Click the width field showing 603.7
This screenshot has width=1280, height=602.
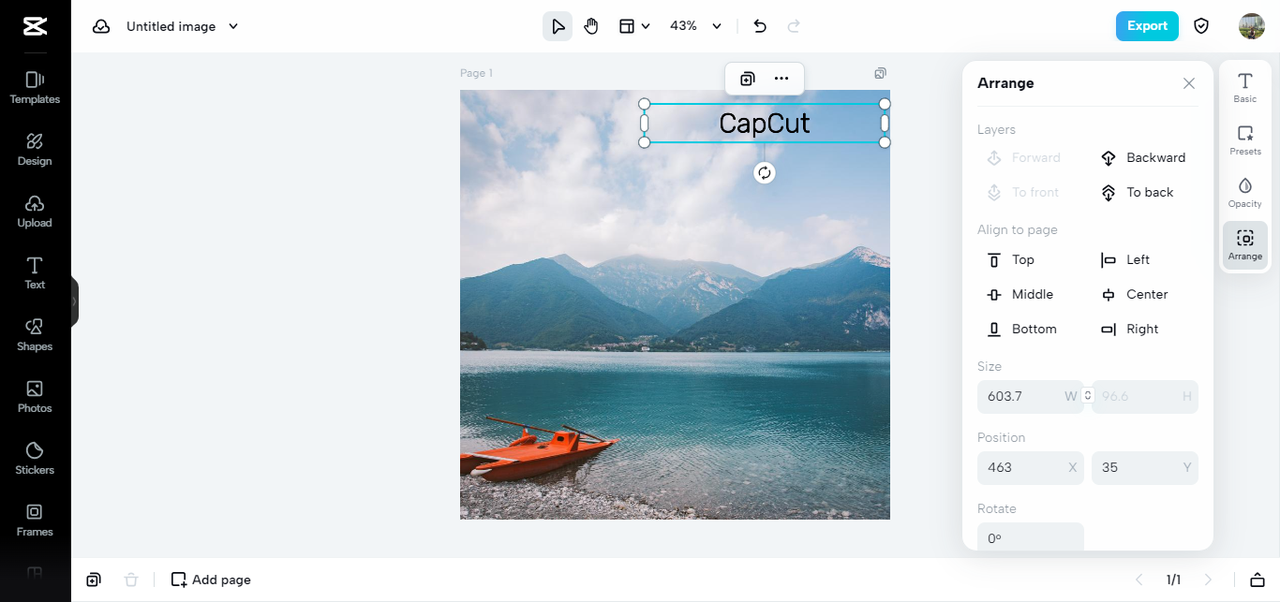(1030, 397)
